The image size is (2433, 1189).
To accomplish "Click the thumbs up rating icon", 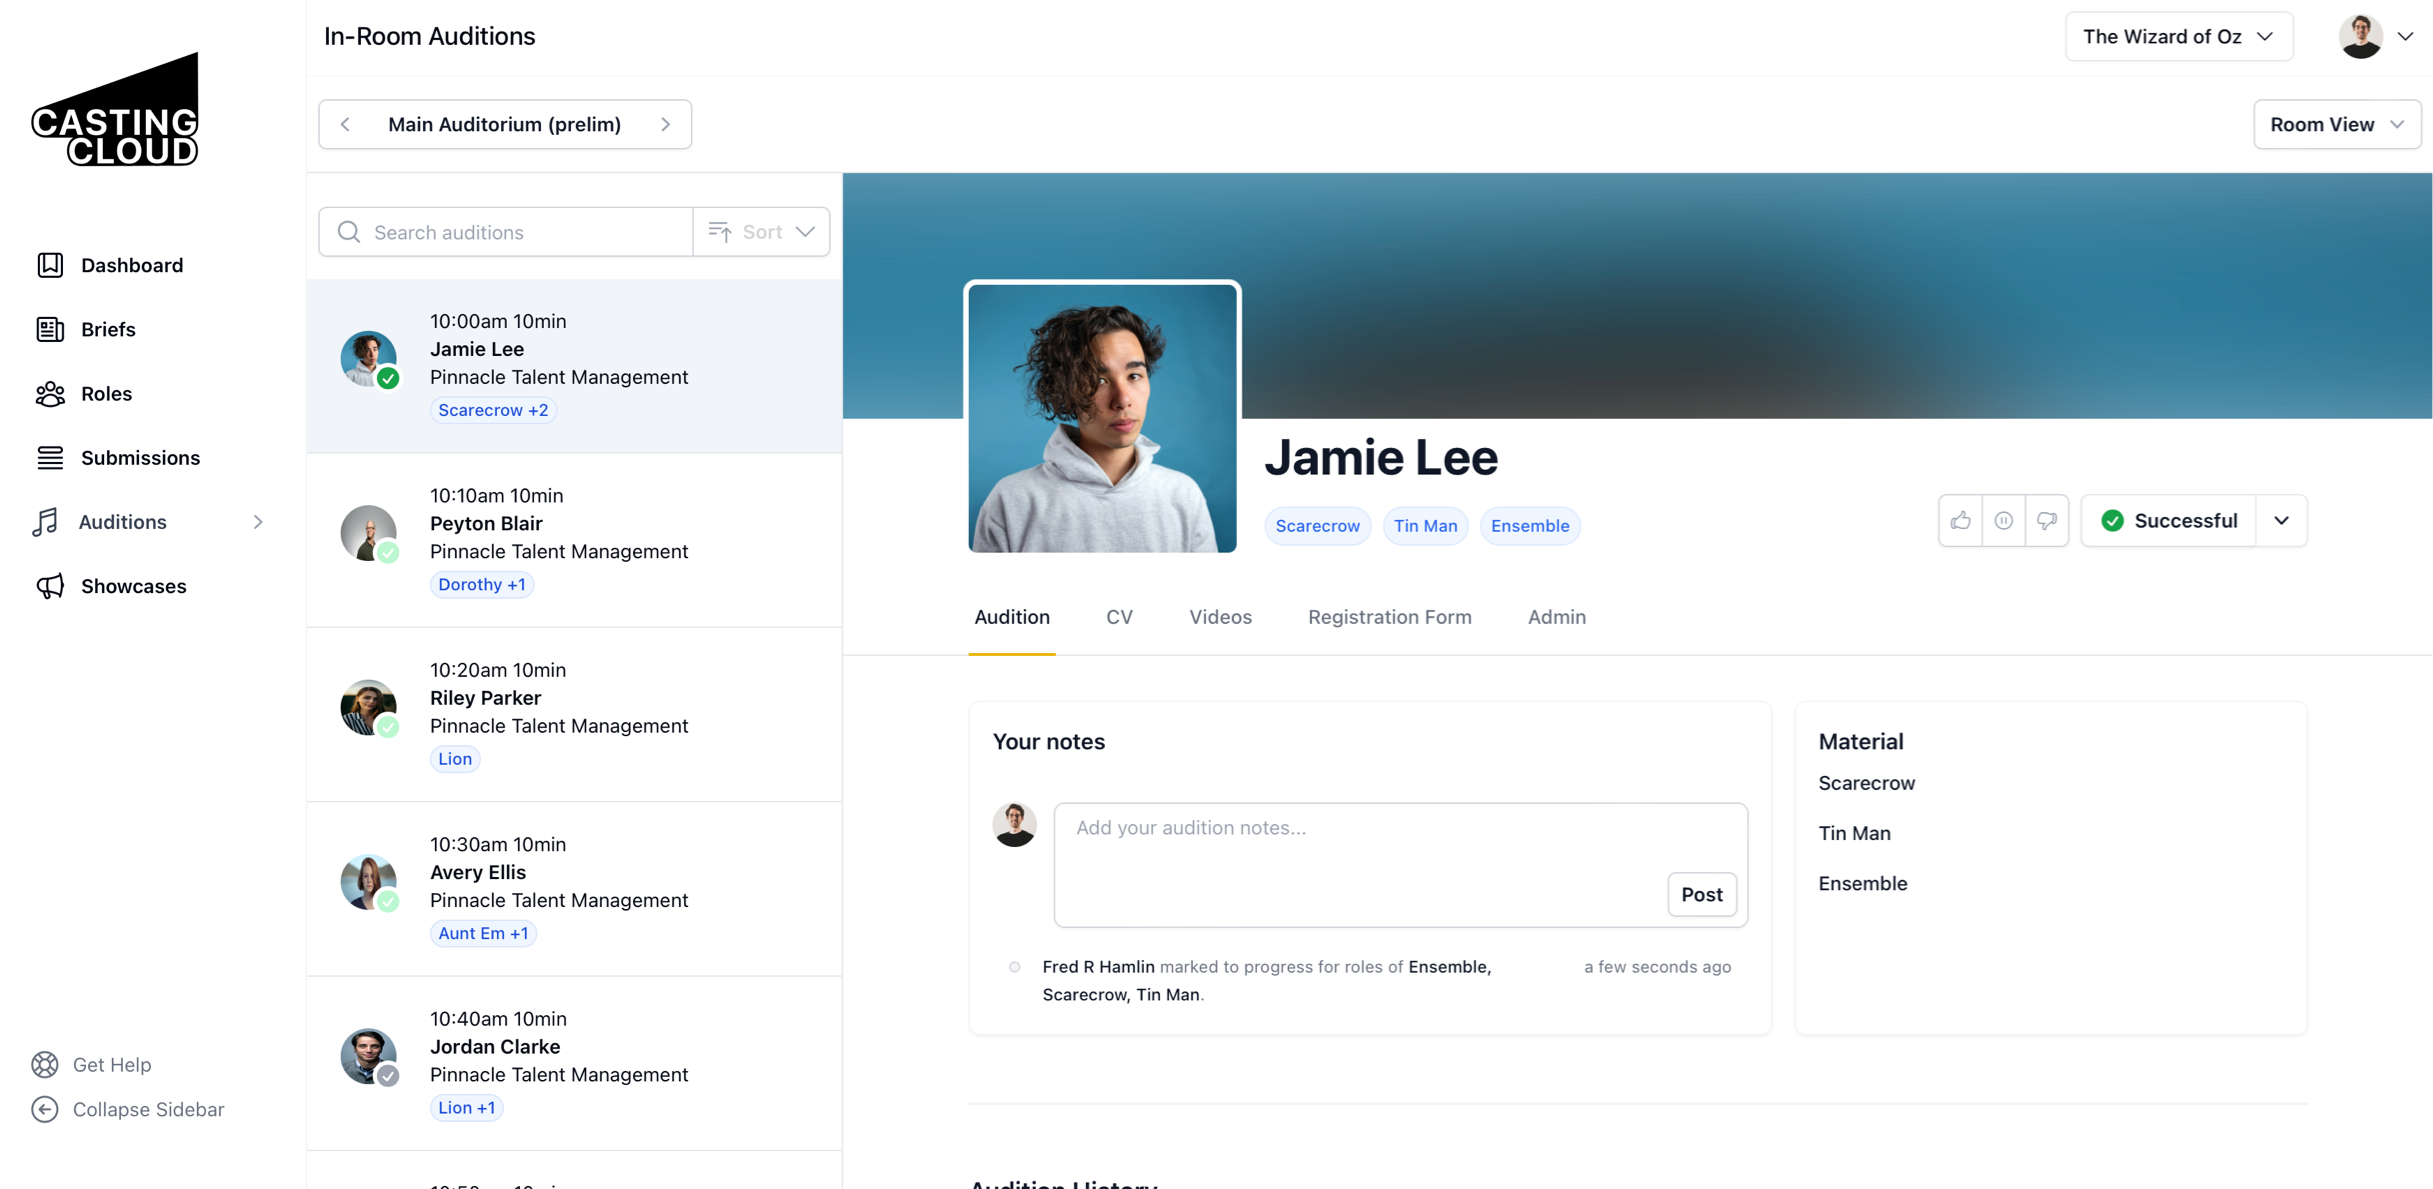I will click(x=1960, y=520).
